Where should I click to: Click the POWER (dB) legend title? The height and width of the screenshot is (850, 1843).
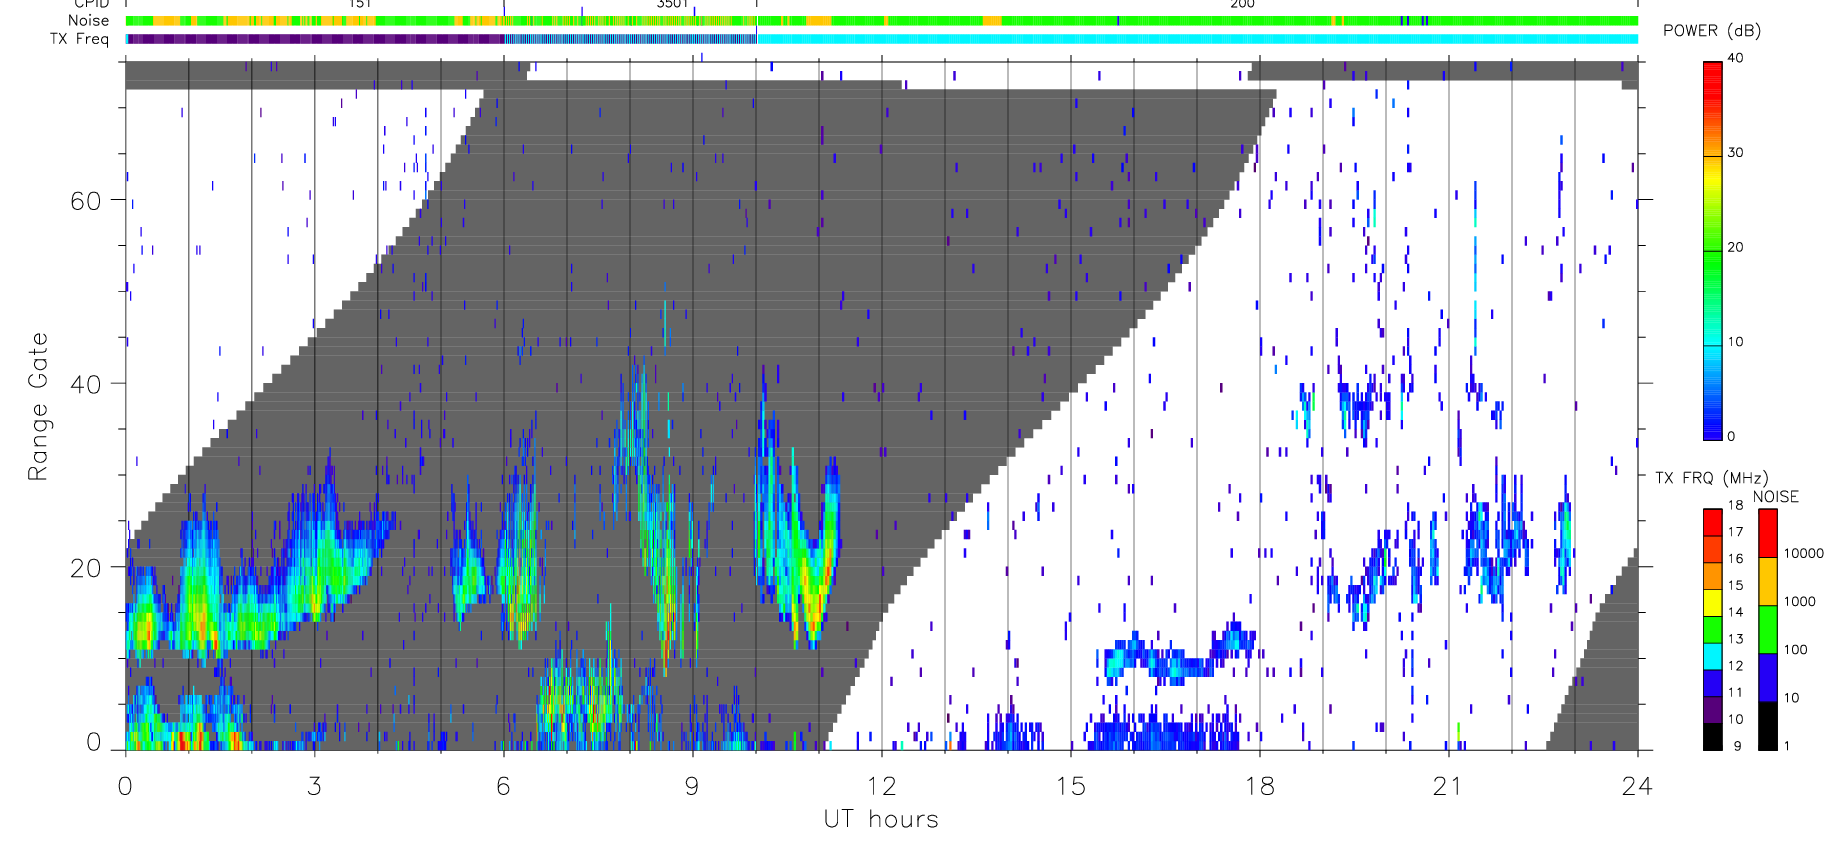[1712, 31]
